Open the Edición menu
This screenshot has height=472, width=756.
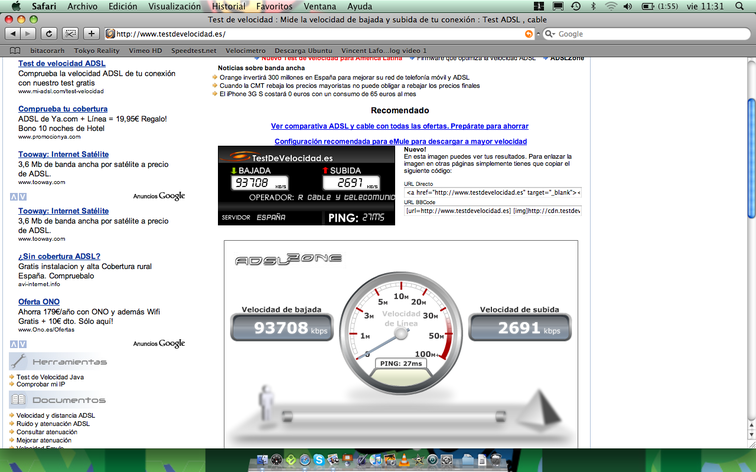[x=122, y=6]
